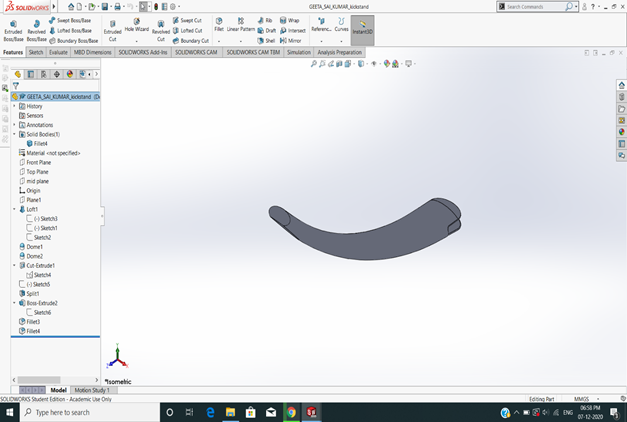Select the Rib tool
Screen dimensions: 627x422
click(x=265, y=20)
